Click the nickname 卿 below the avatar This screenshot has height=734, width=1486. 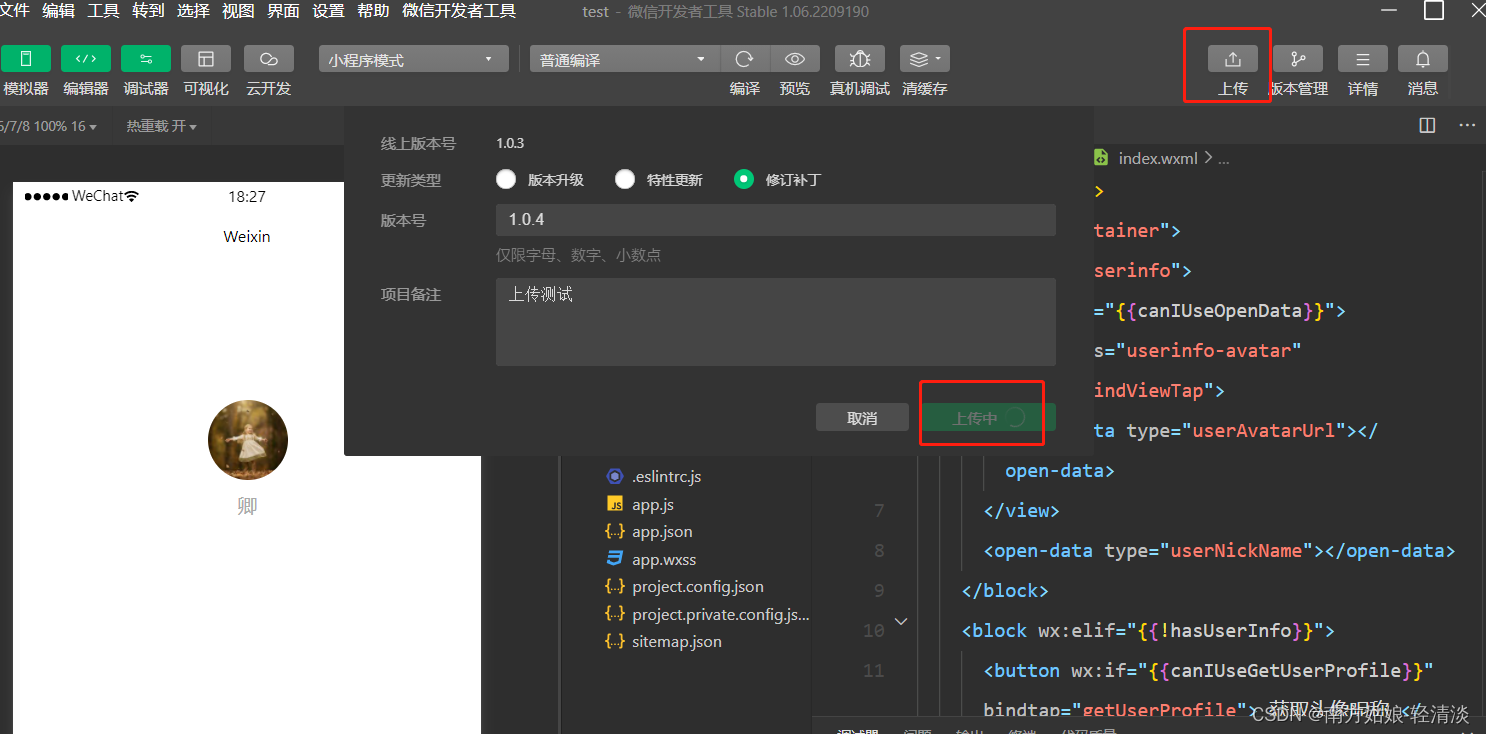pyautogui.click(x=247, y=506)
